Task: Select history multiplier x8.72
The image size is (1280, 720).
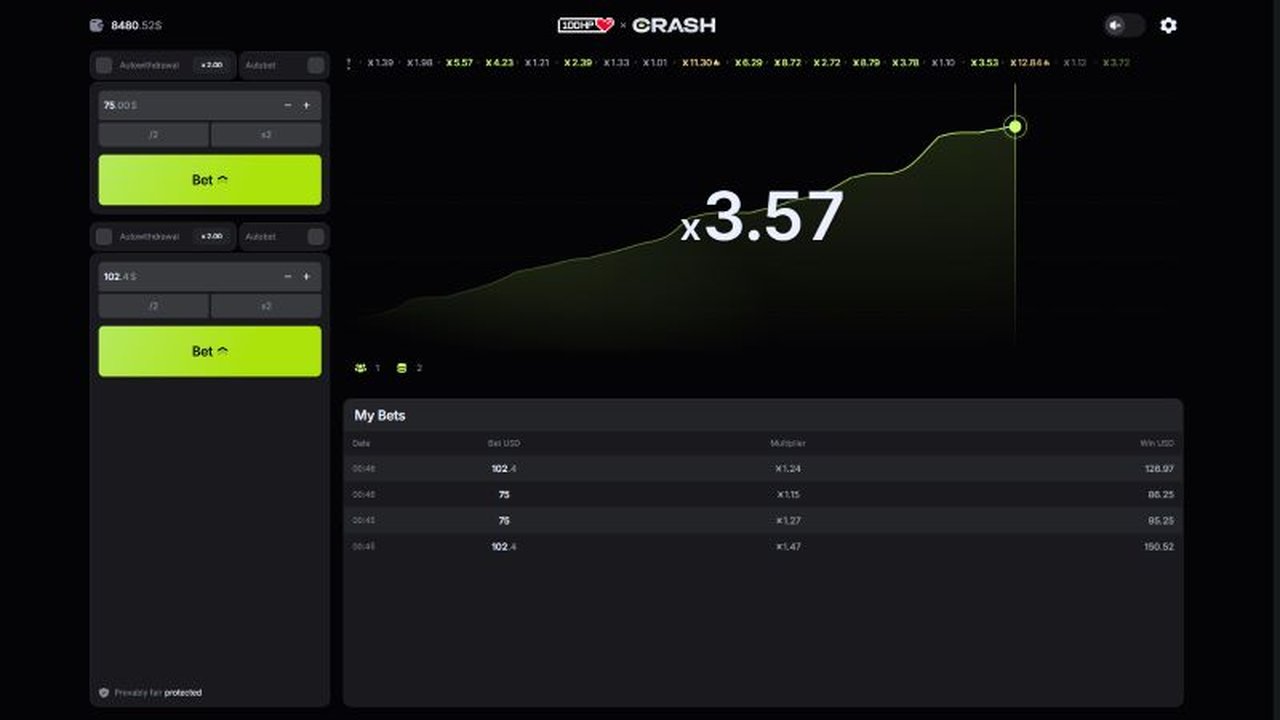Action: pyautogui.click(x=787, y=63)
